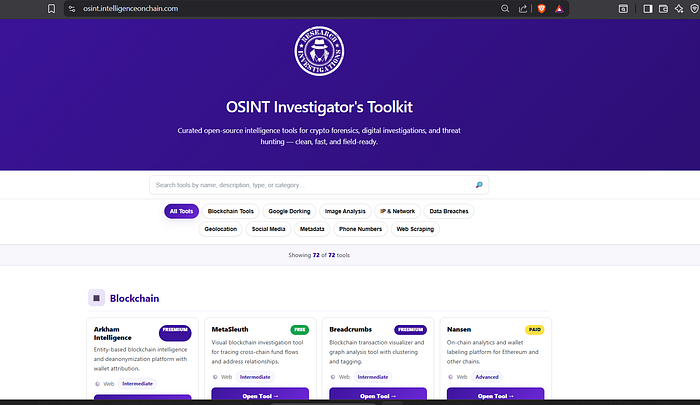Click the Advanced tag on Nansen card

[x=487, y=377]
